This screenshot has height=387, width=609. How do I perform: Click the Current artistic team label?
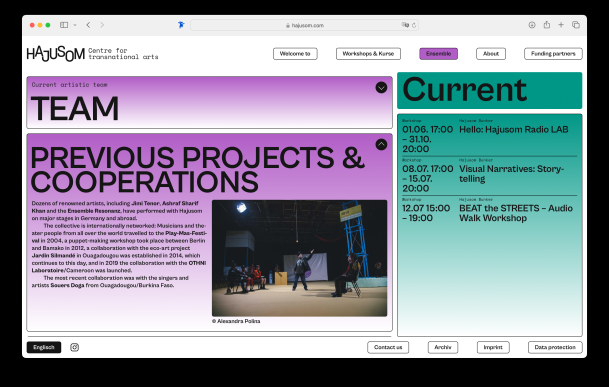tap(70, 85)
